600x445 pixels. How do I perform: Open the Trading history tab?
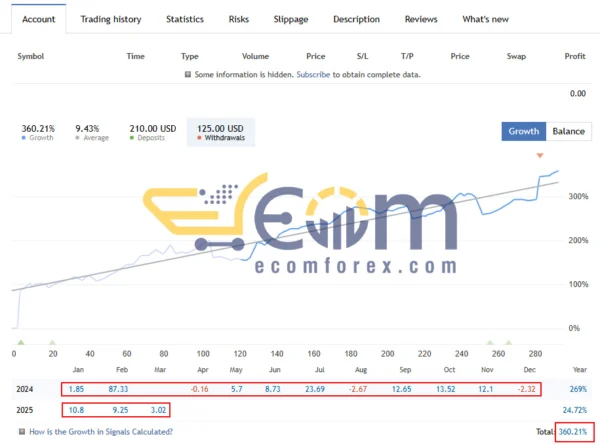pos(111,19)
